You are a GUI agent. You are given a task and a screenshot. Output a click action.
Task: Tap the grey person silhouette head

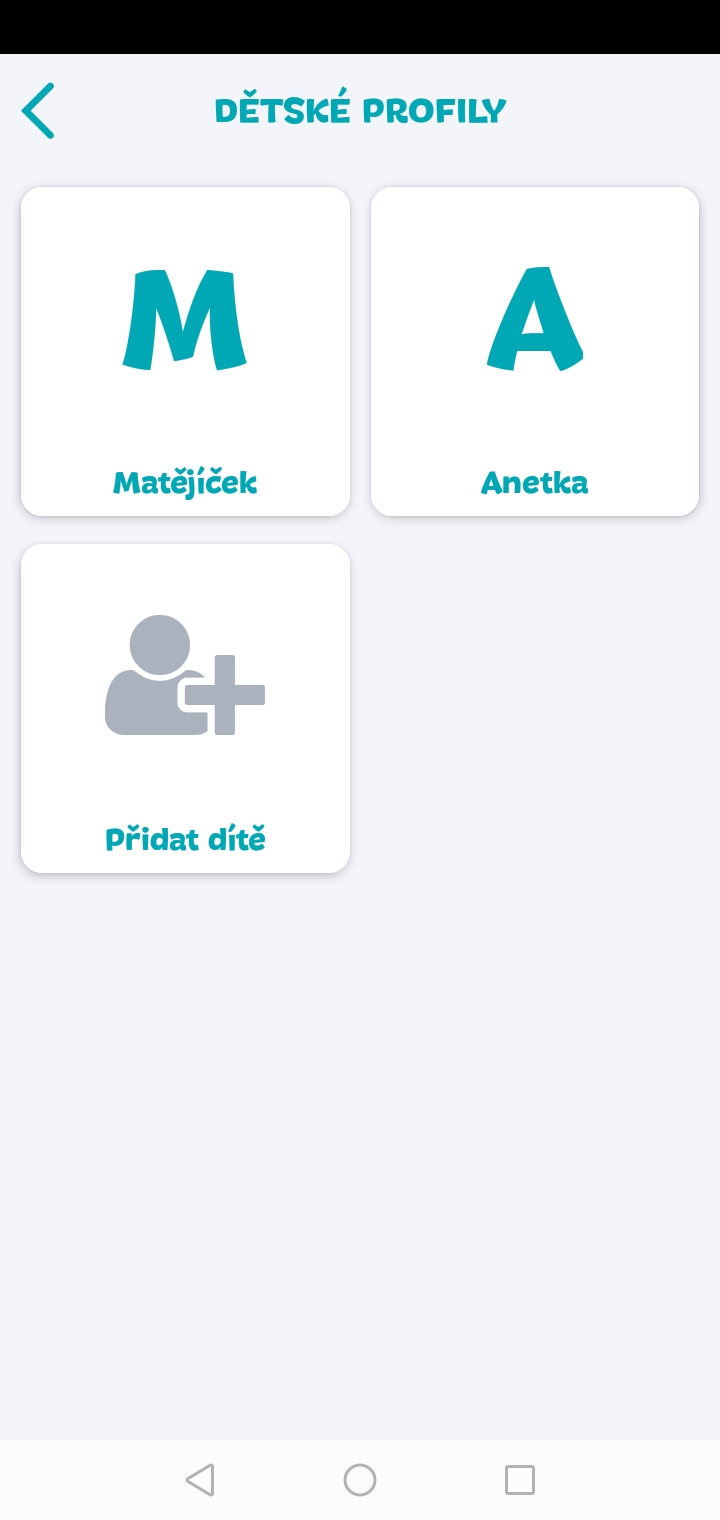tap(160, 645)
